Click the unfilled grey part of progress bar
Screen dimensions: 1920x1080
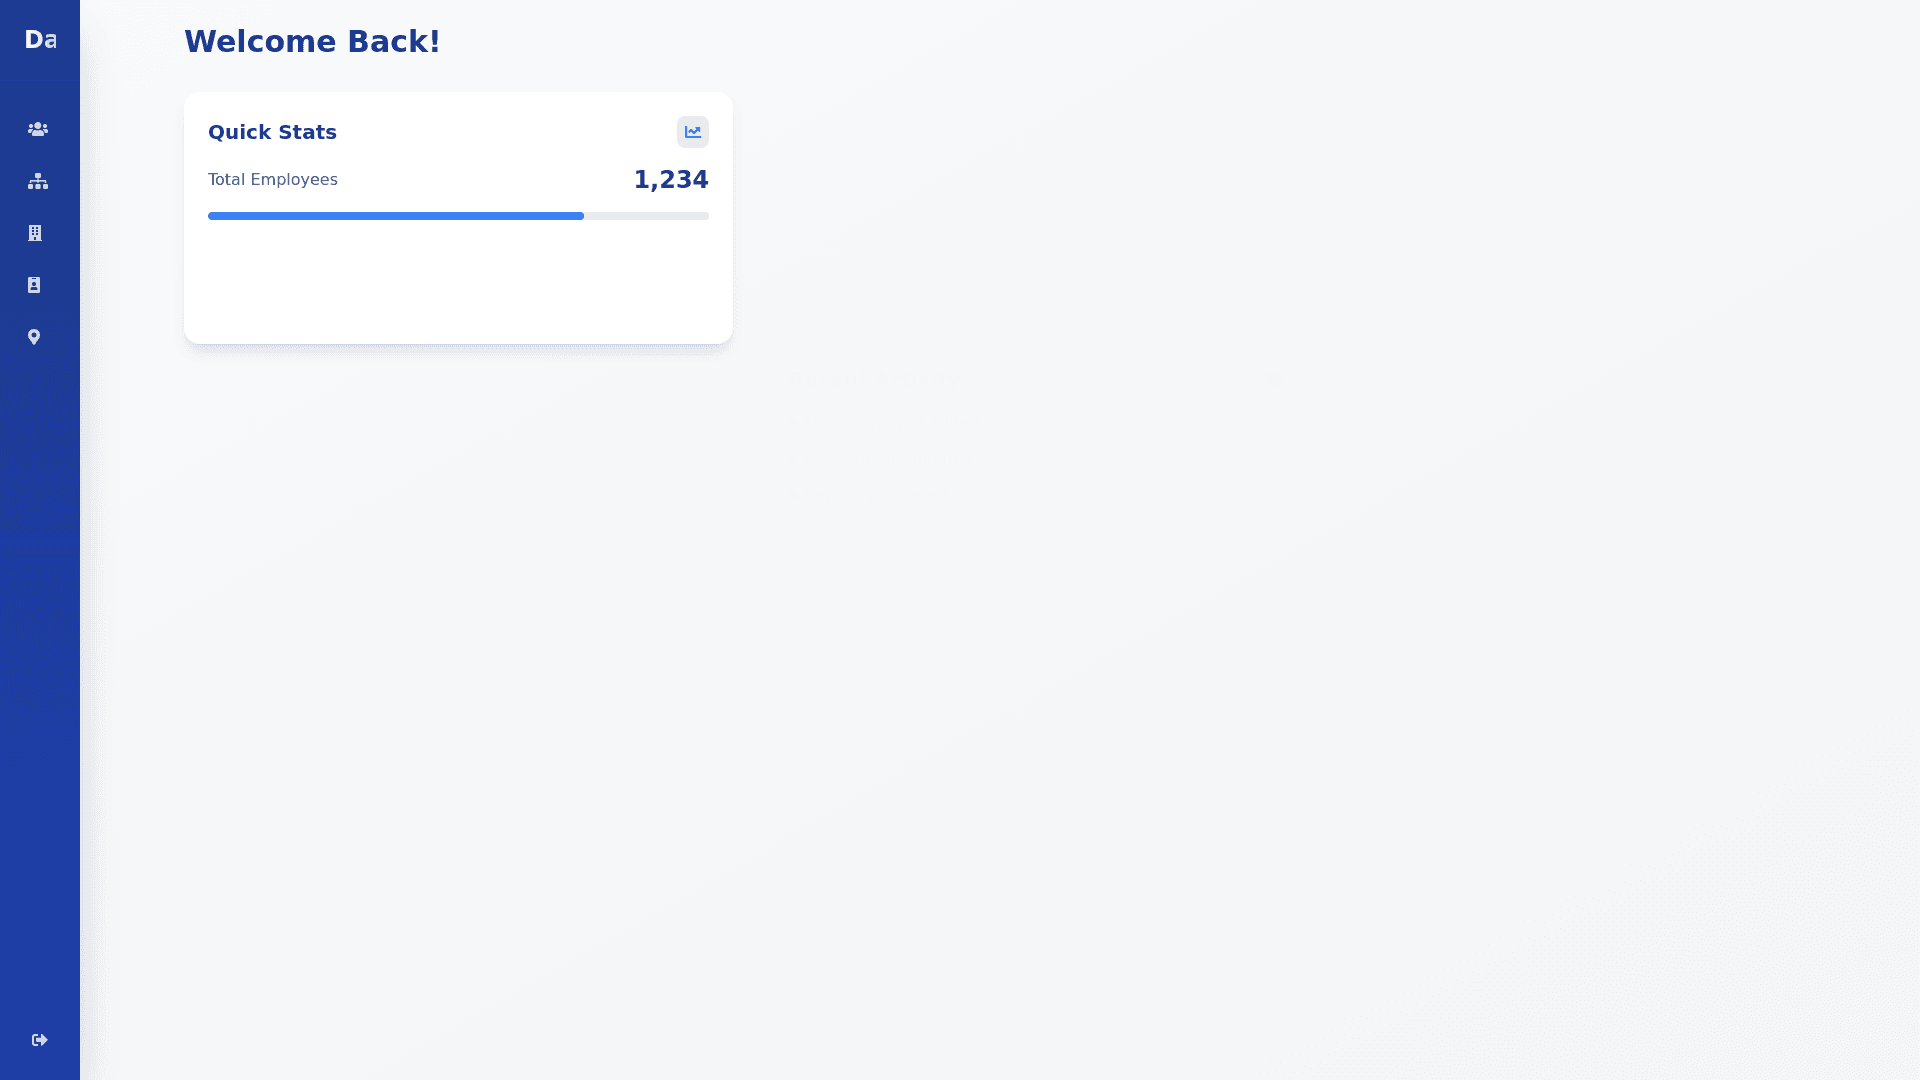tap(646, 216)
